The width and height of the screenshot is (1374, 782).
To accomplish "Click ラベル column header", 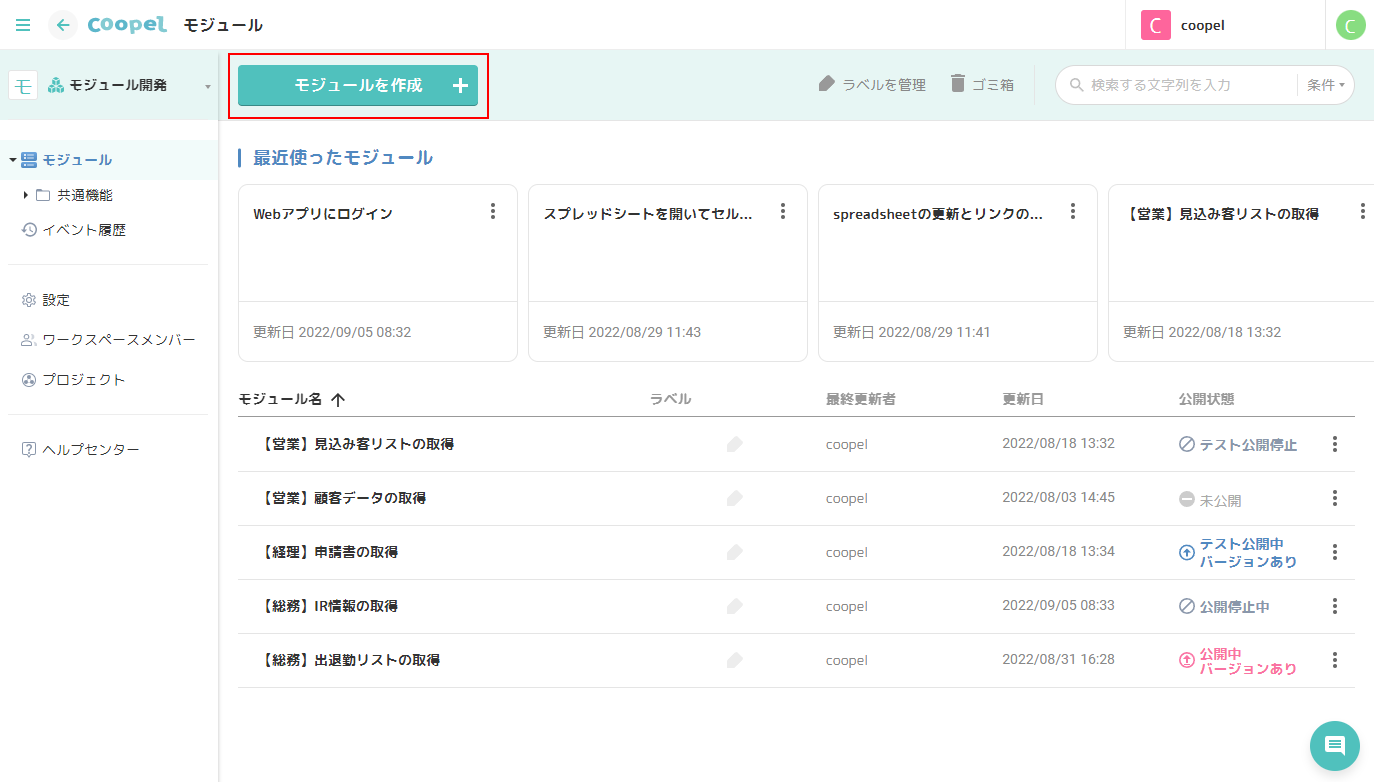I will [x=670, y=399].
